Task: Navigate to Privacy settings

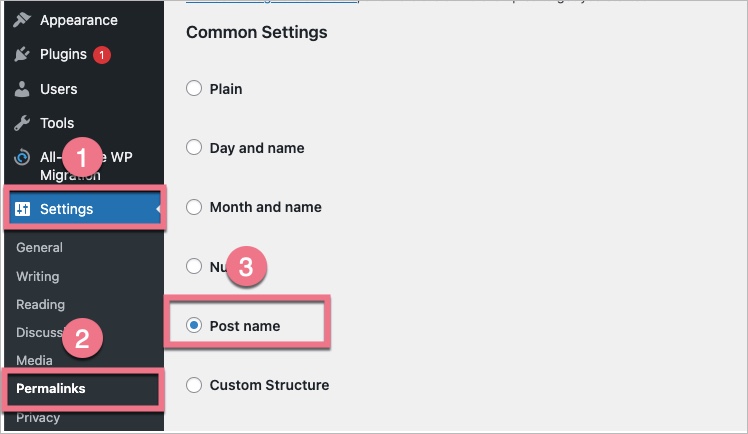Action: (38, 417)
